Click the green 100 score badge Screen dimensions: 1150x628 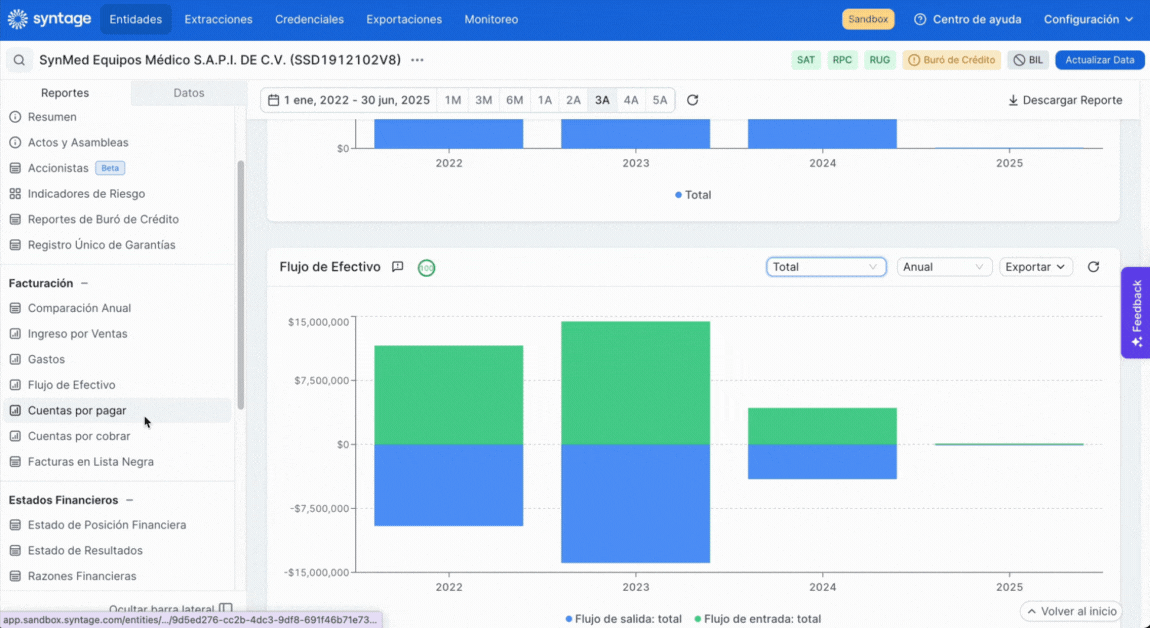click(426, 268)
